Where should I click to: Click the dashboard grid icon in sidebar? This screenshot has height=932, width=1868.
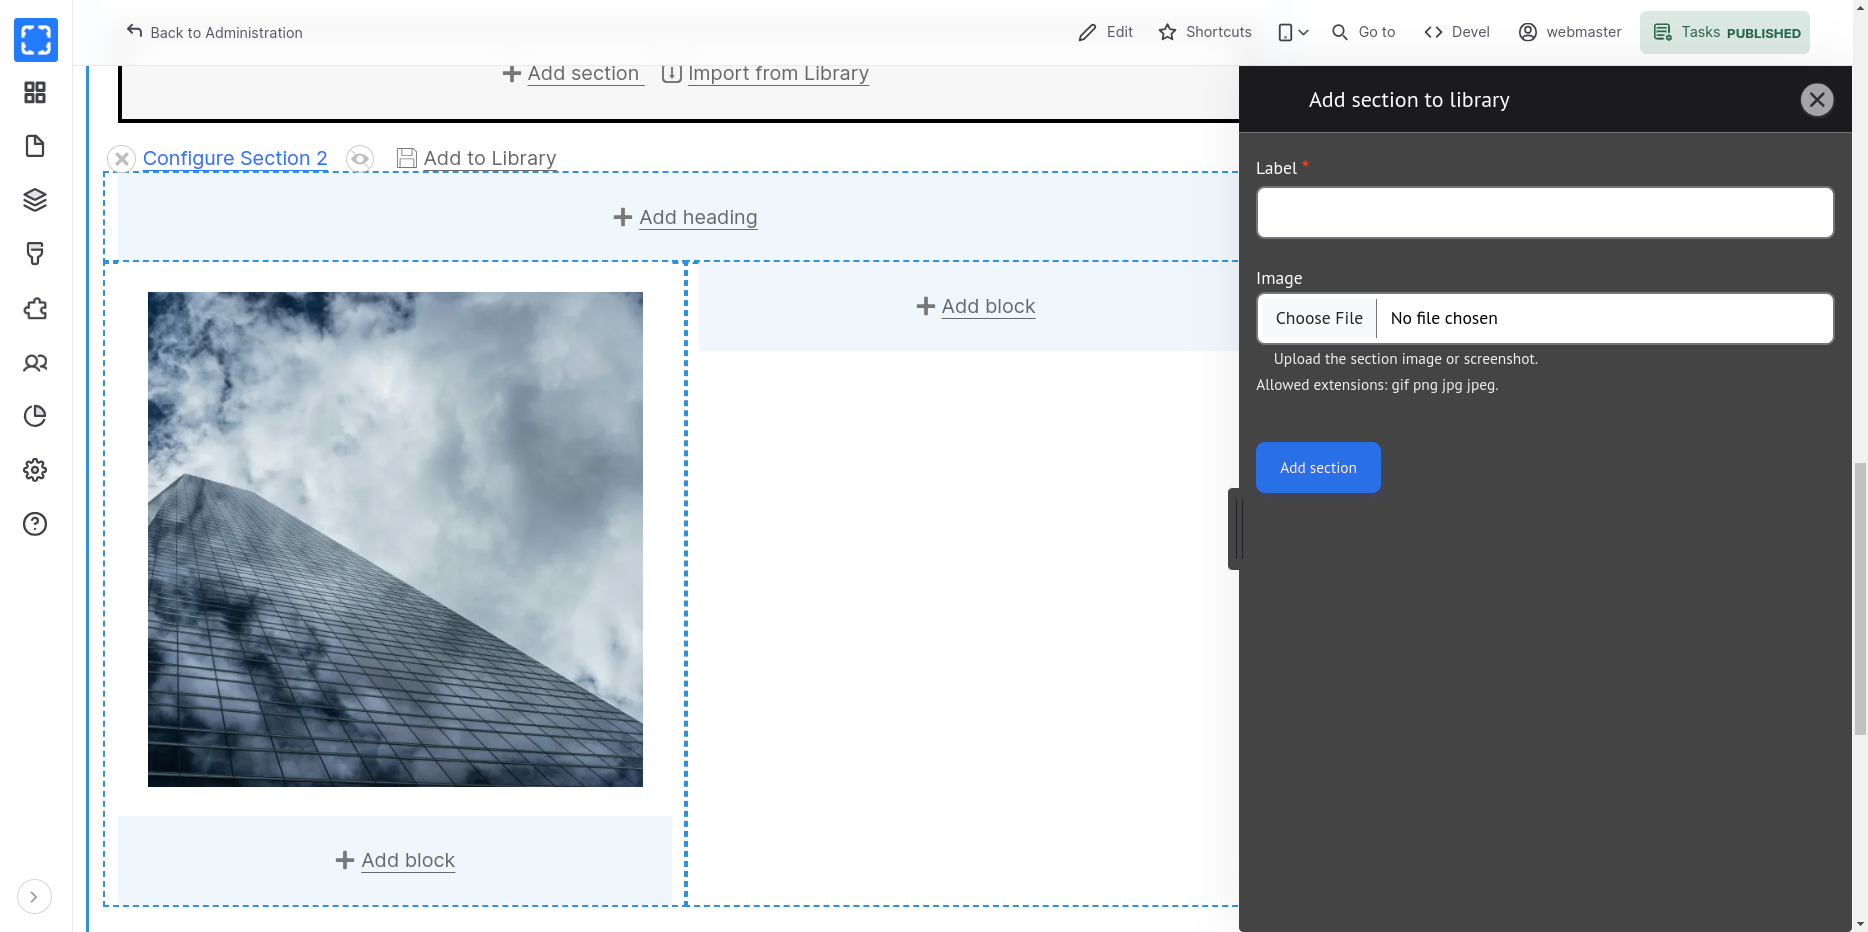[35, 93]
